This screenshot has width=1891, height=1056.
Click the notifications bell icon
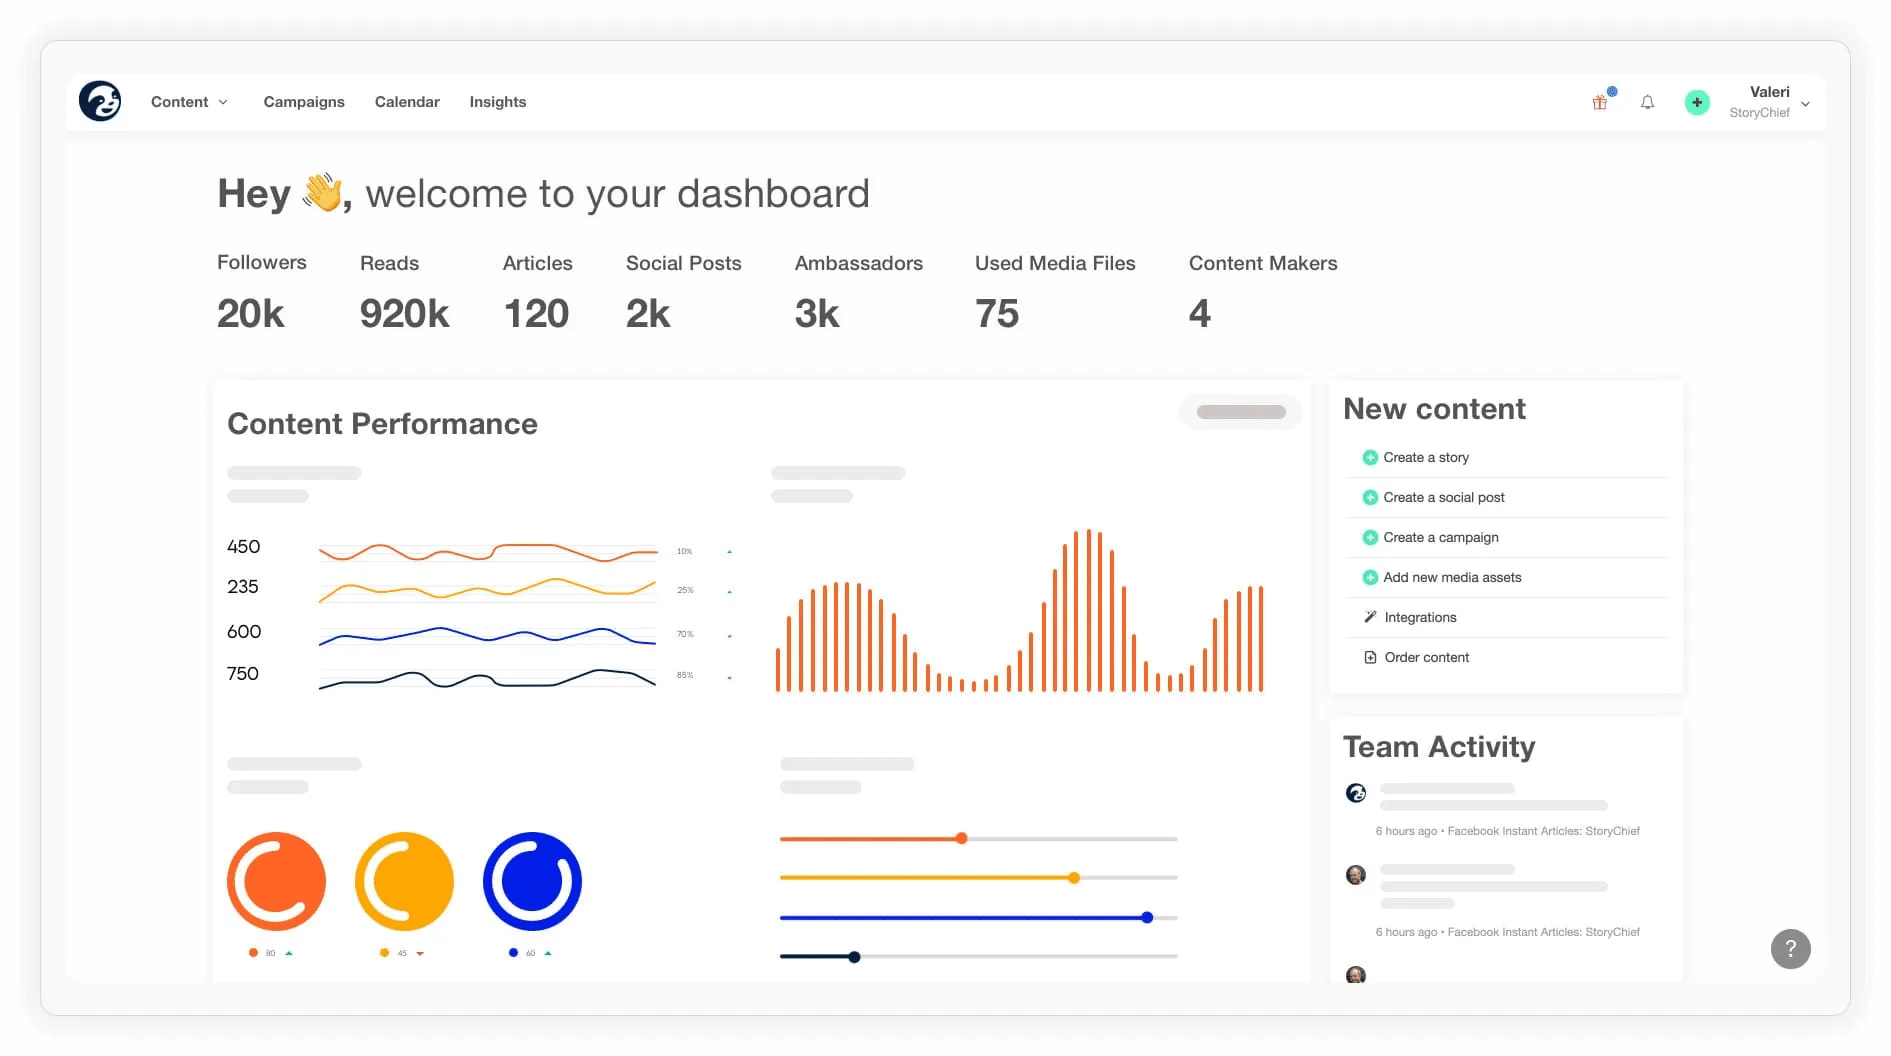point(1647,102)
